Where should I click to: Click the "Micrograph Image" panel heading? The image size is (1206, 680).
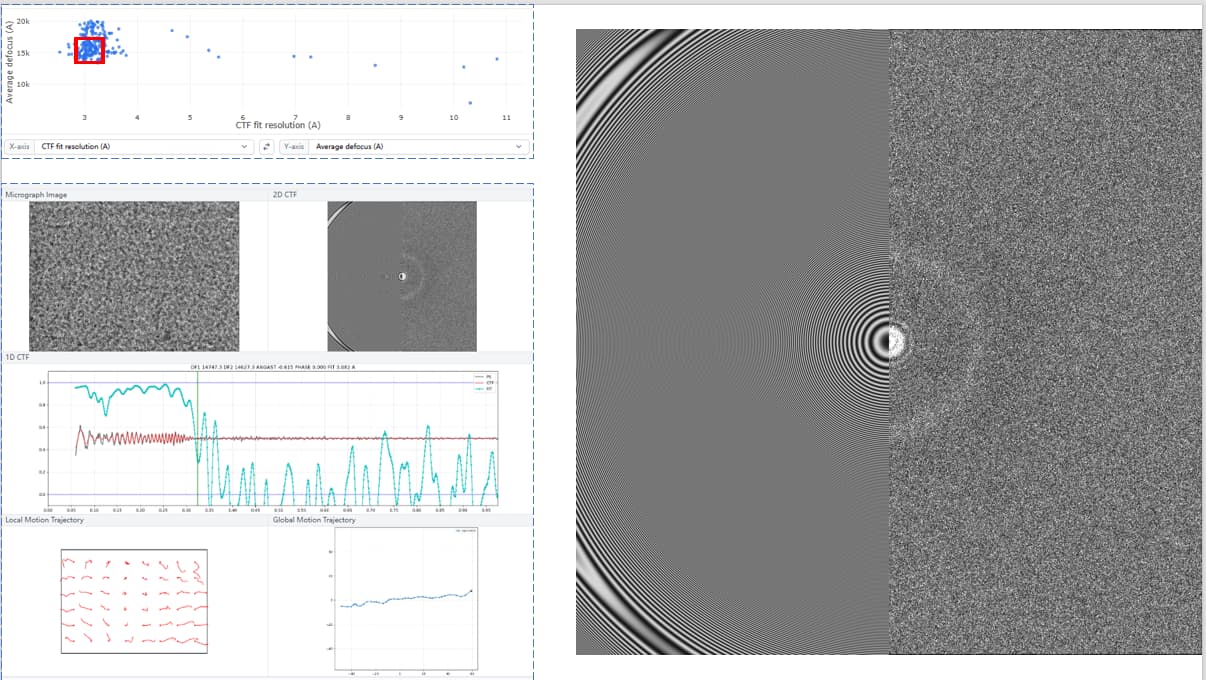[37, 195]
